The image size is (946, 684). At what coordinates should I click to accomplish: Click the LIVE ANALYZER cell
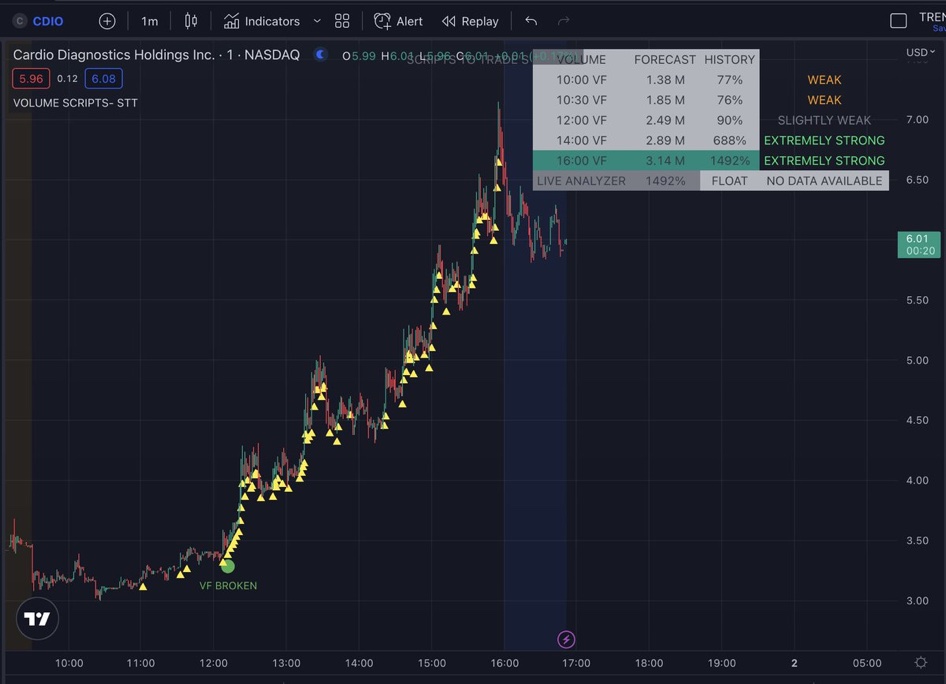coord(581,181)
